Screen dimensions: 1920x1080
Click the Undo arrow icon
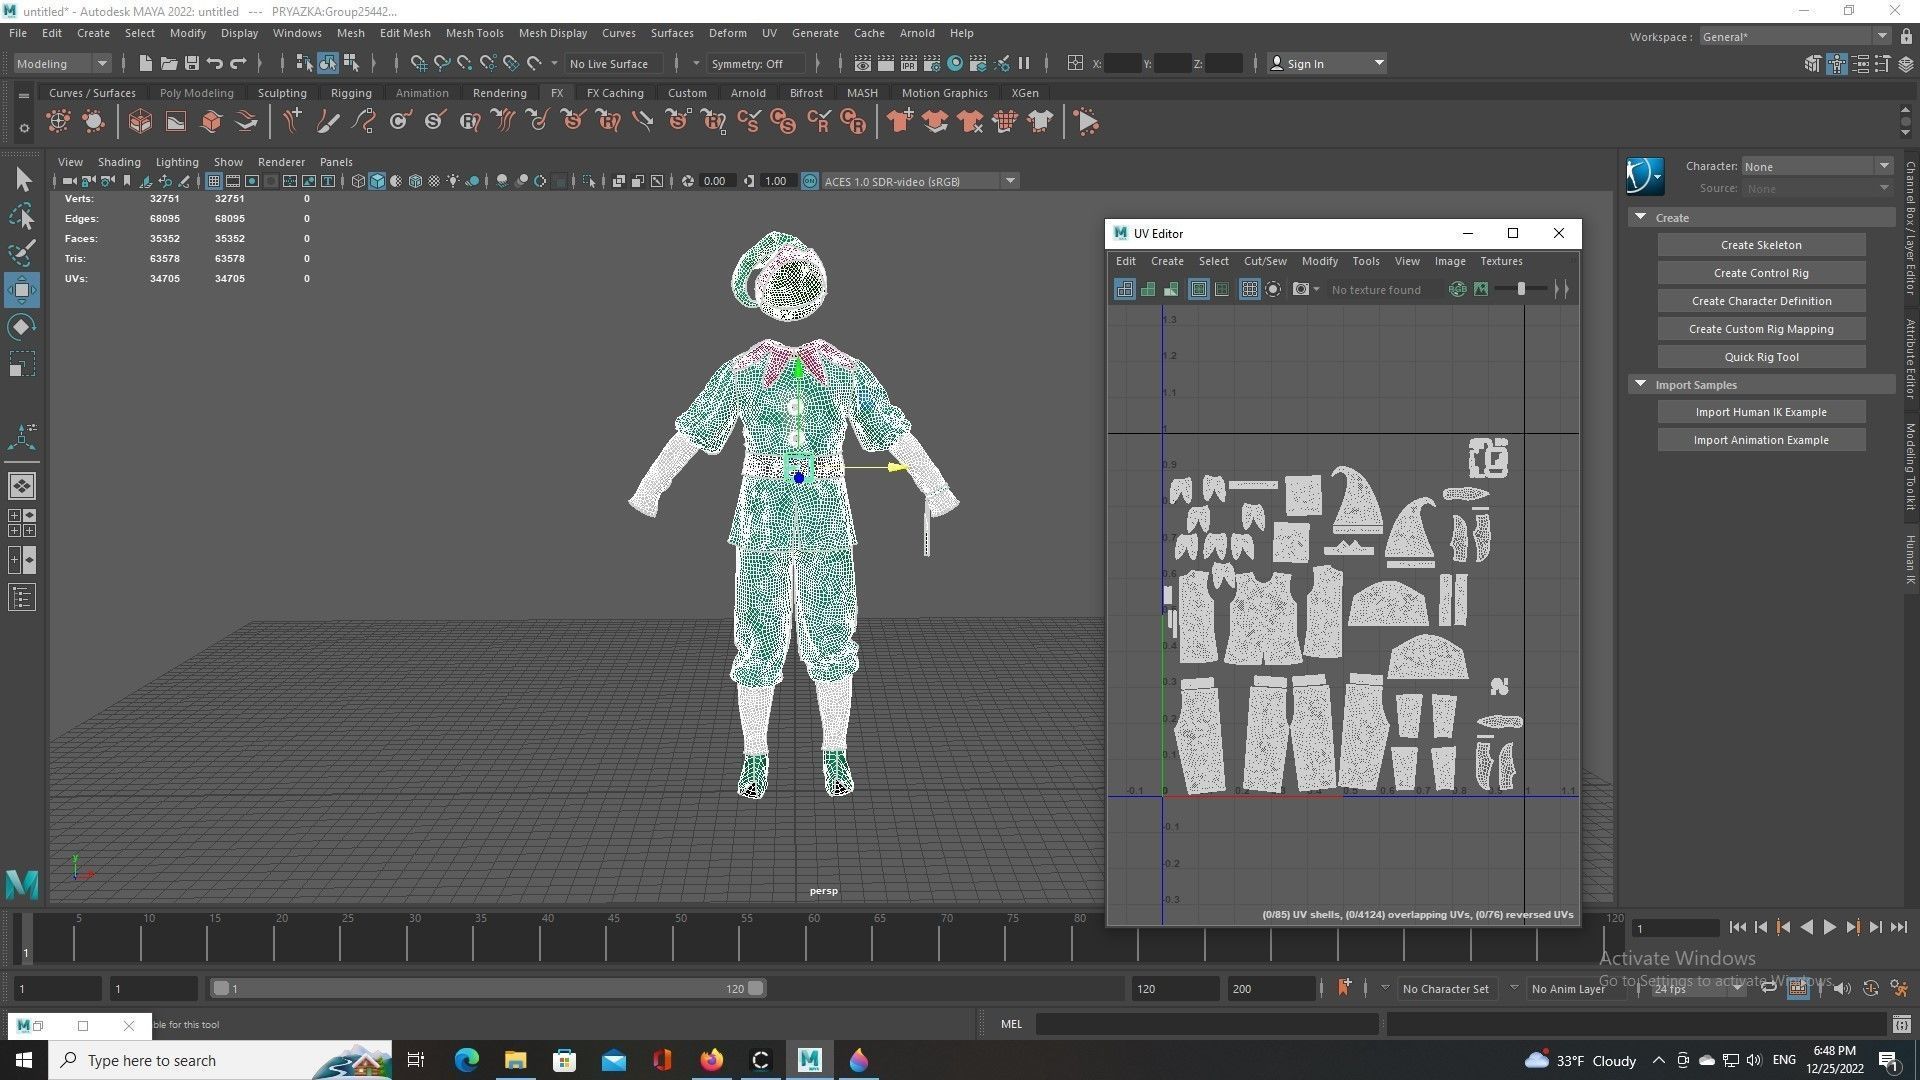214,63
